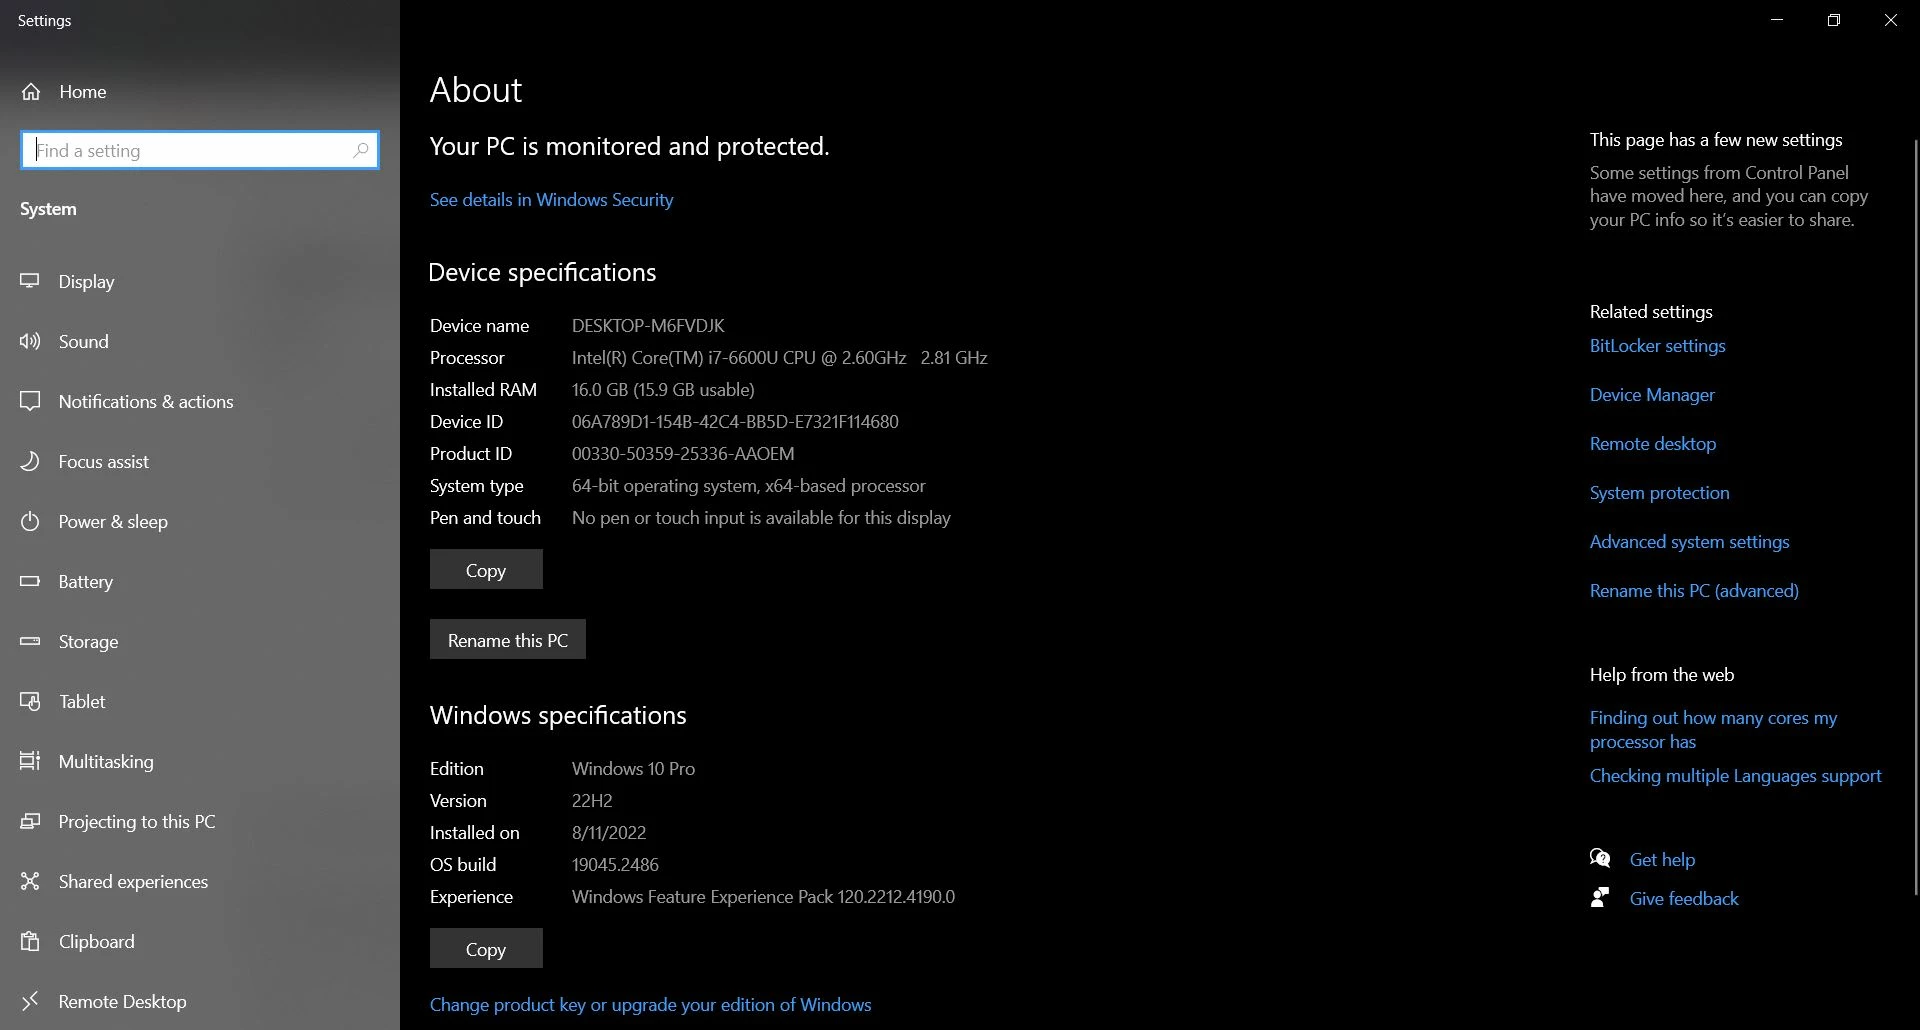This screenshot has height=1030, width=1920.
Task: Click the Focus assist moon icon
Action: (30, 461)
